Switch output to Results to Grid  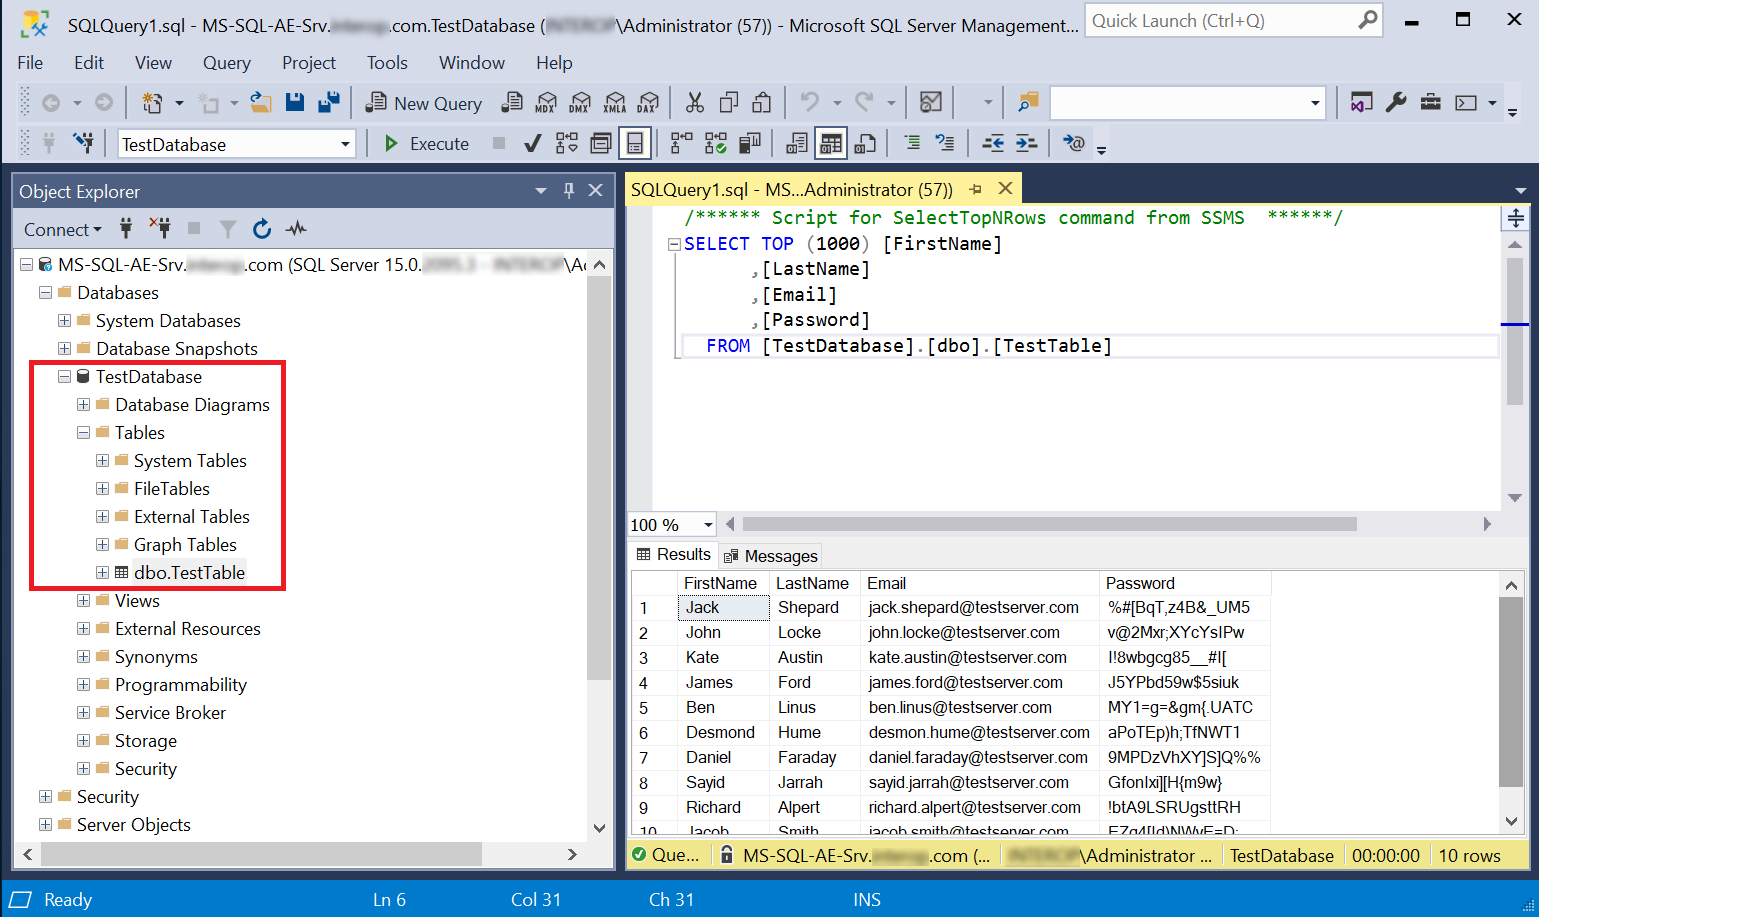coord(831,143)
